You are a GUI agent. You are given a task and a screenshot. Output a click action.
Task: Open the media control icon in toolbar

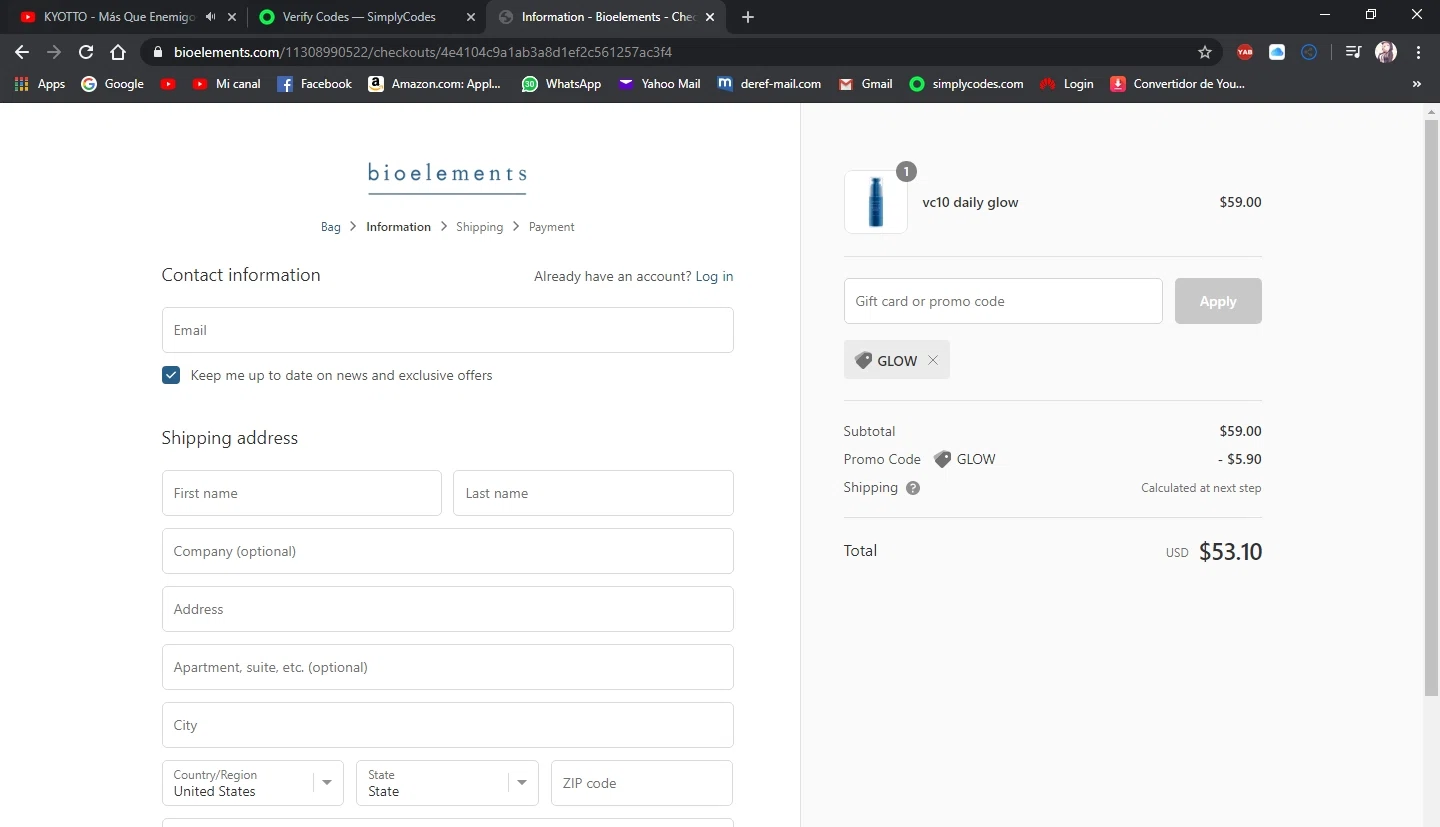click(1353, 52)
